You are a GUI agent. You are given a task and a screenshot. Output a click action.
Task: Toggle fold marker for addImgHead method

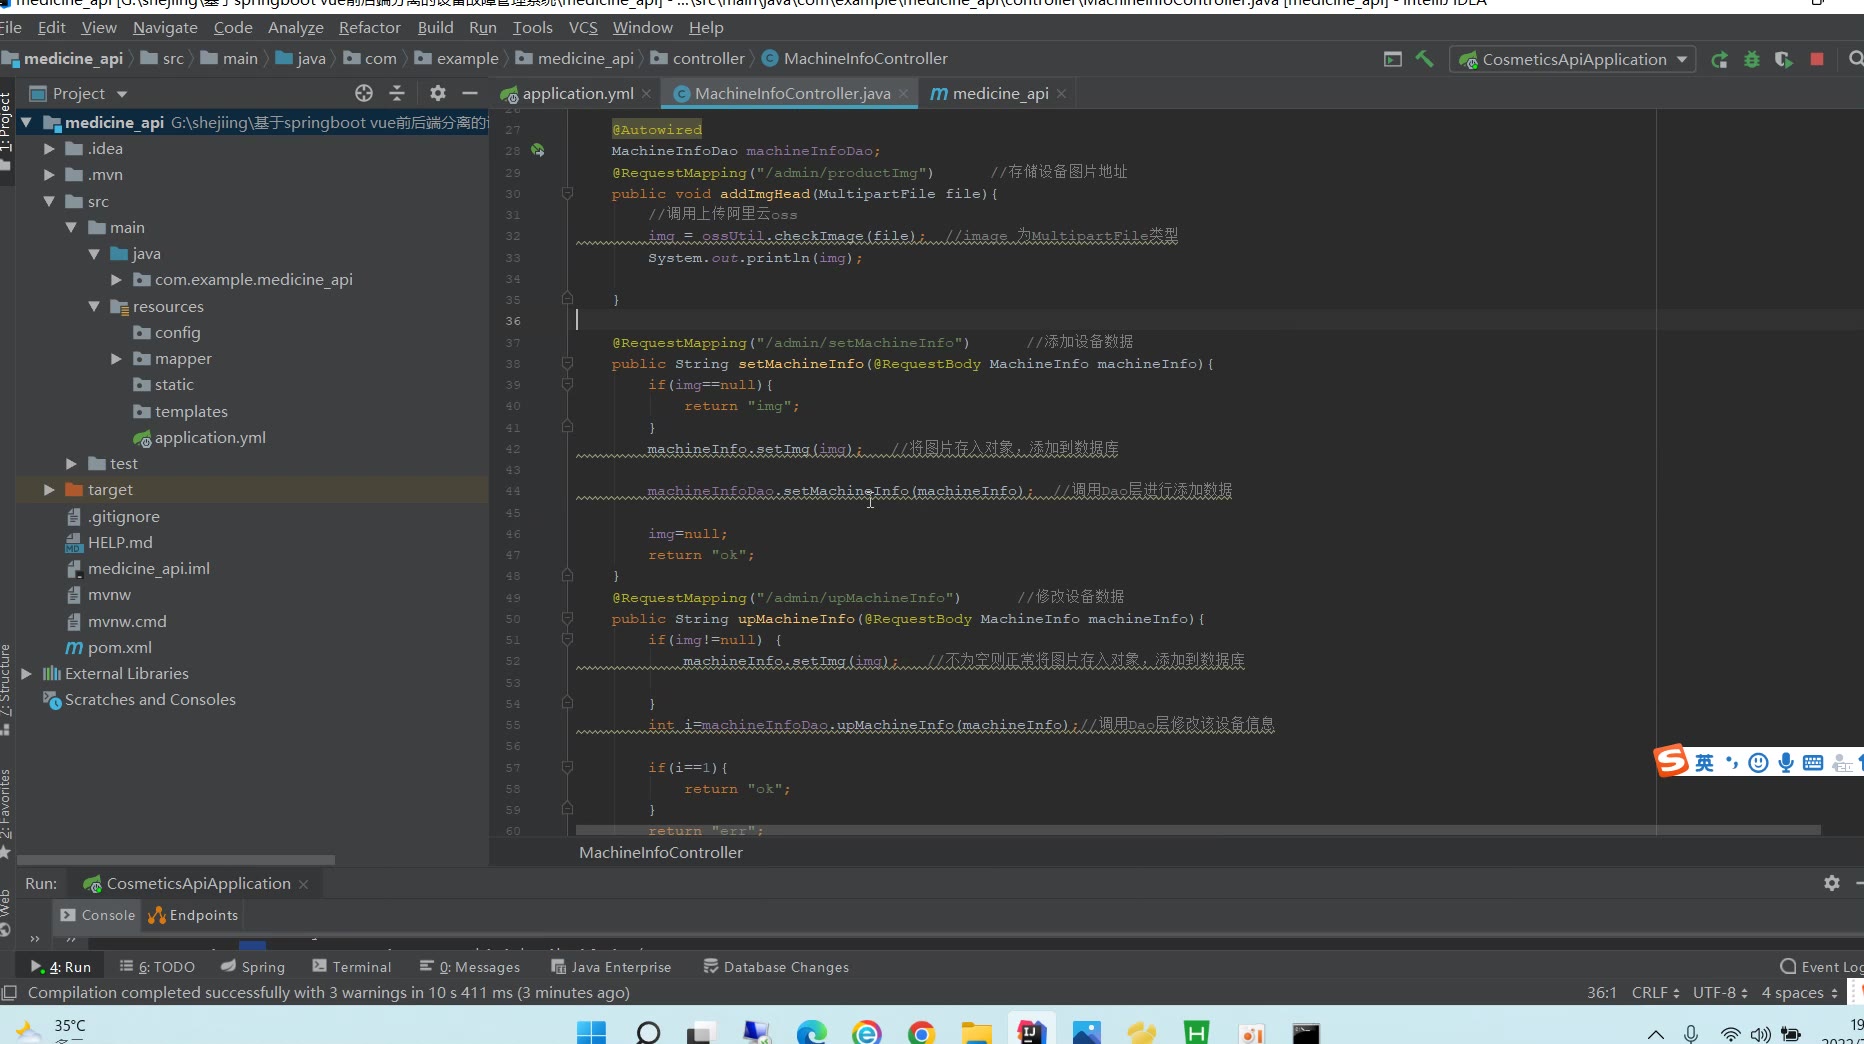567,194
